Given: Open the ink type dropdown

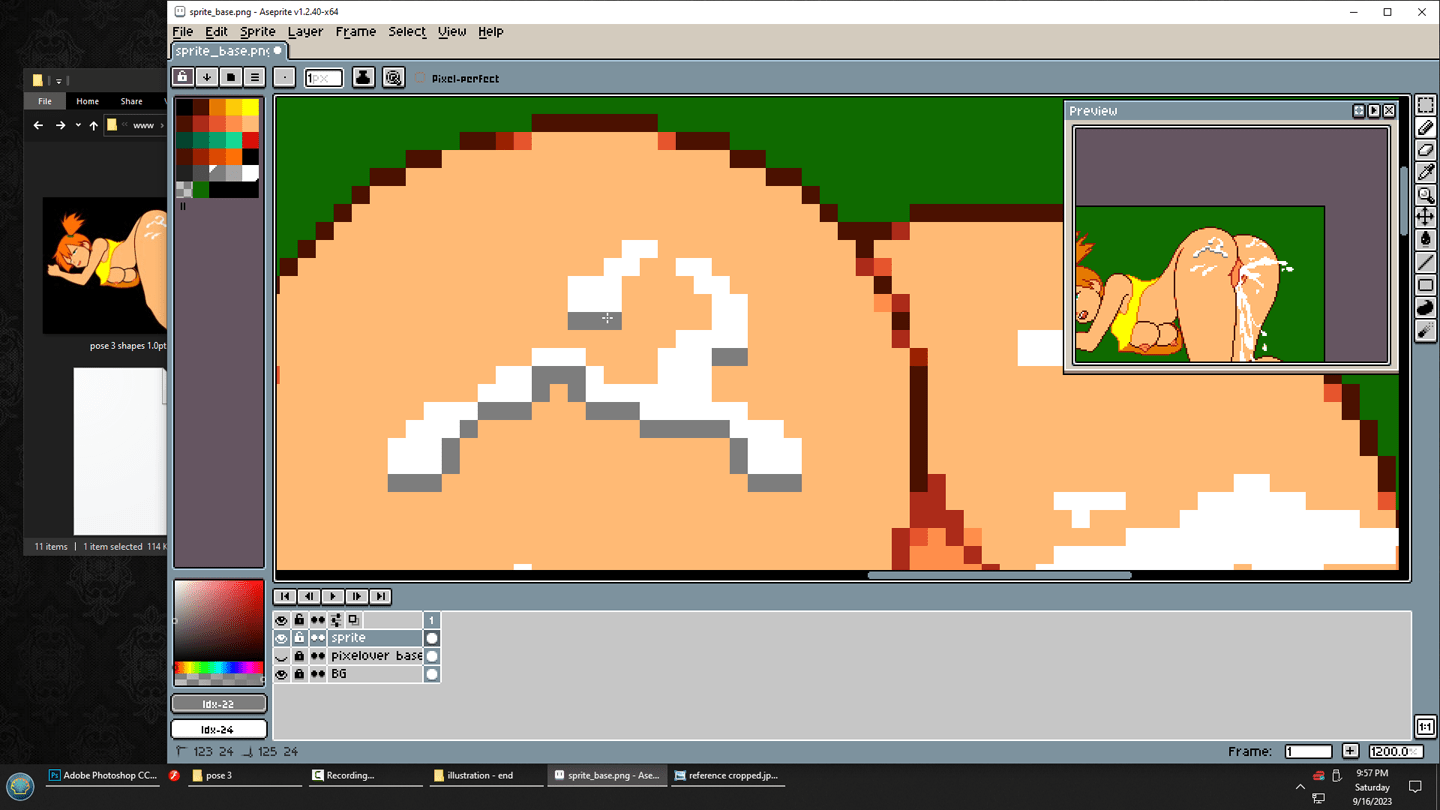Looking at the screenshot, I should [363, 77].
